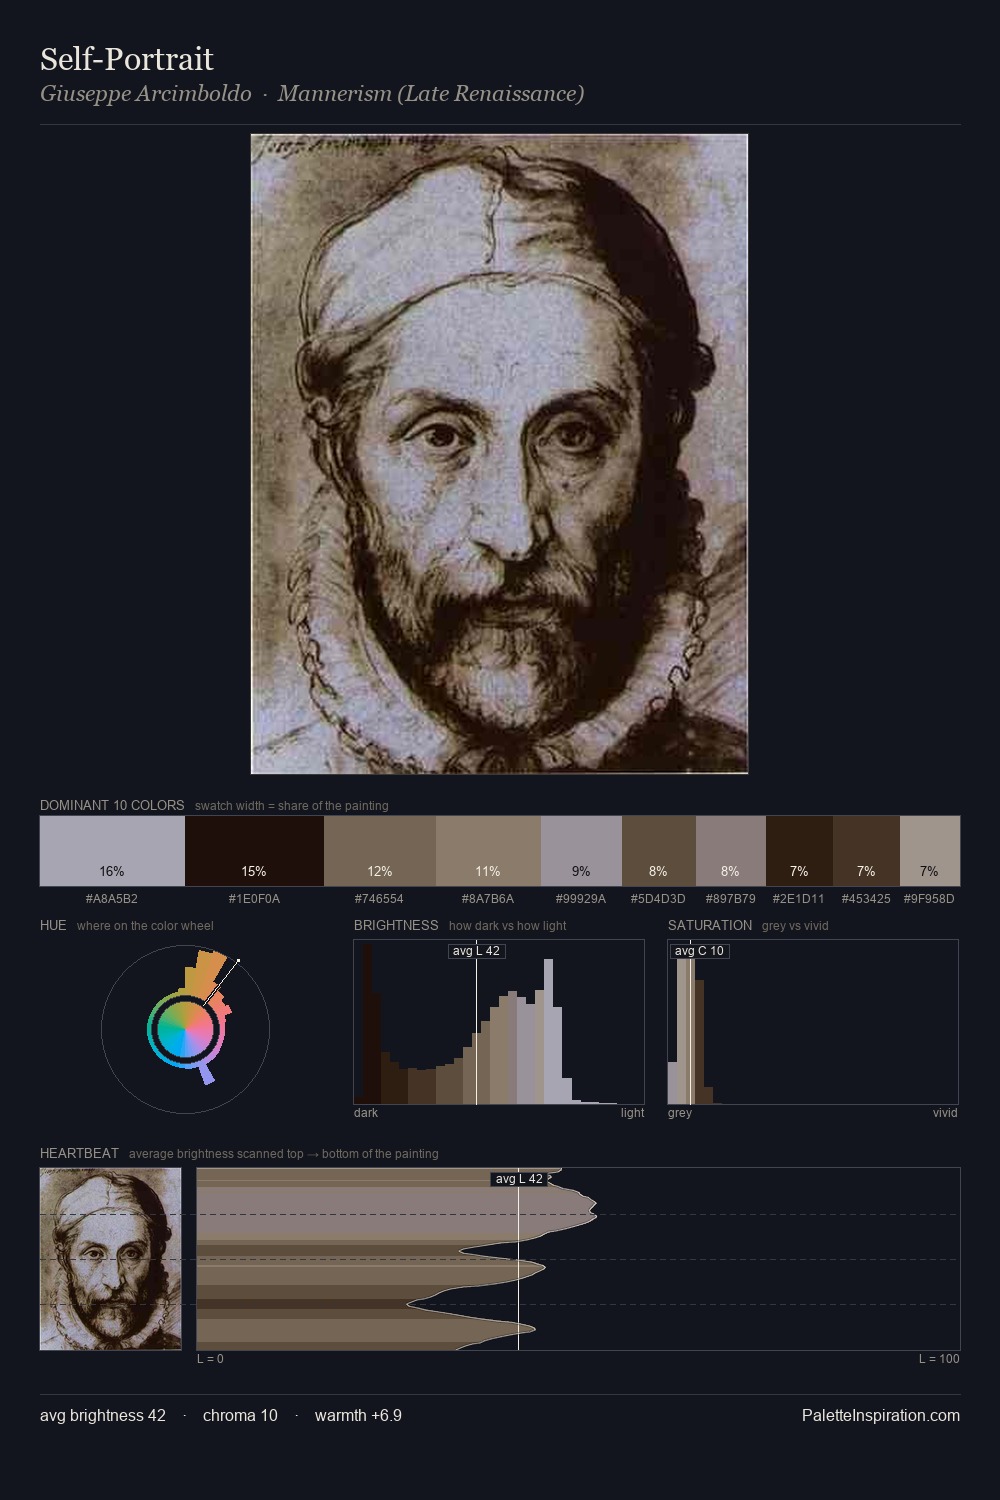Click 'warmth +6.9' footer stat
1000x1500 pixels.
coord(358,1415)
